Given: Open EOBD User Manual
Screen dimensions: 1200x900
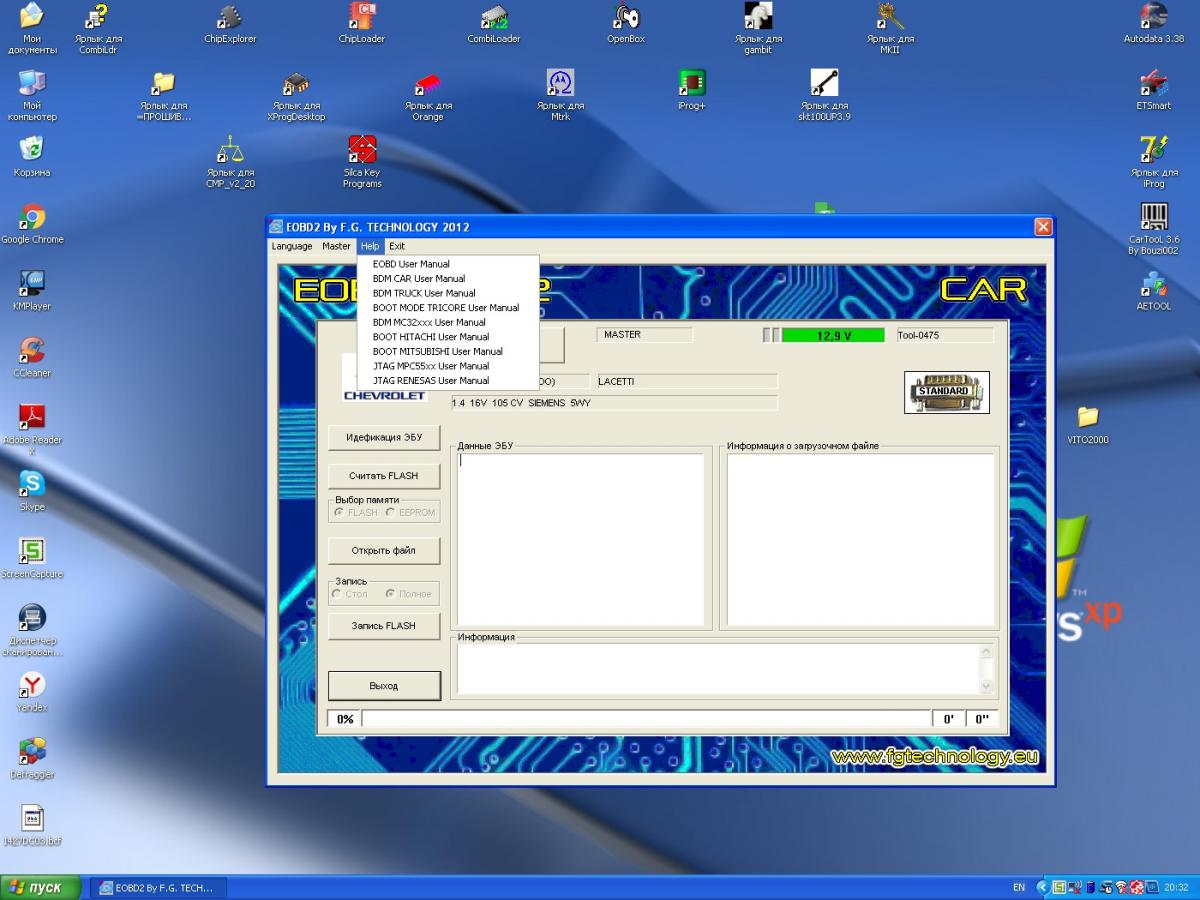Looking at the screenshot, I should (448, 264).
